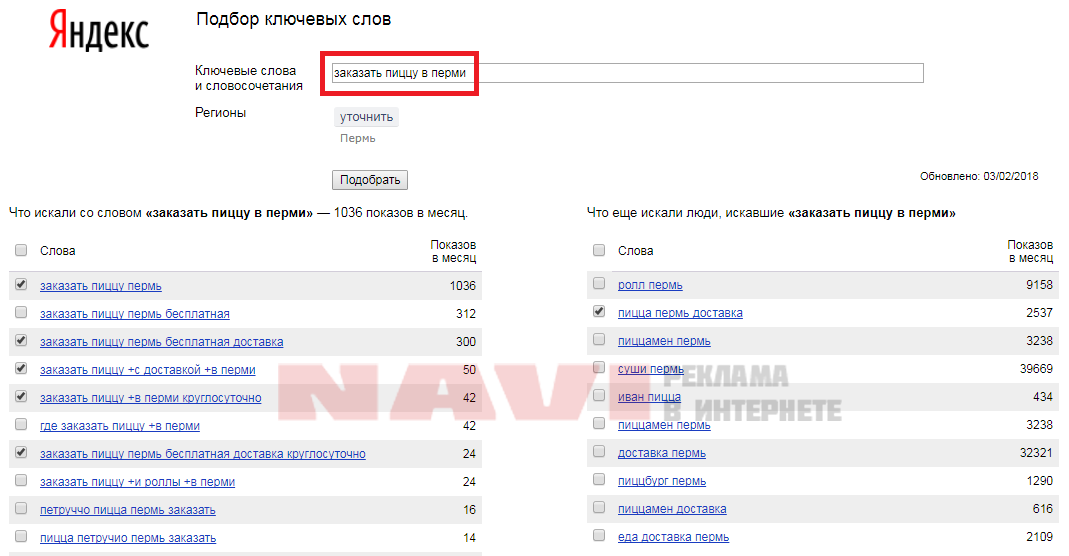Image resolution: width=1069 pixels, height=556 pixels.
Task: Open the бесплатная доставка круглосуточно keyword link
Action: [202, 454]
